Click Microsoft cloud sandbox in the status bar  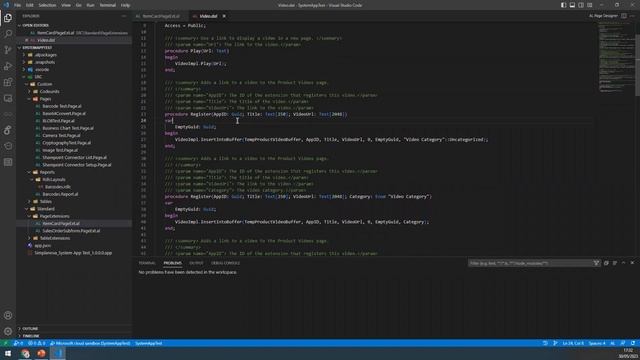(x=90, y=343)
